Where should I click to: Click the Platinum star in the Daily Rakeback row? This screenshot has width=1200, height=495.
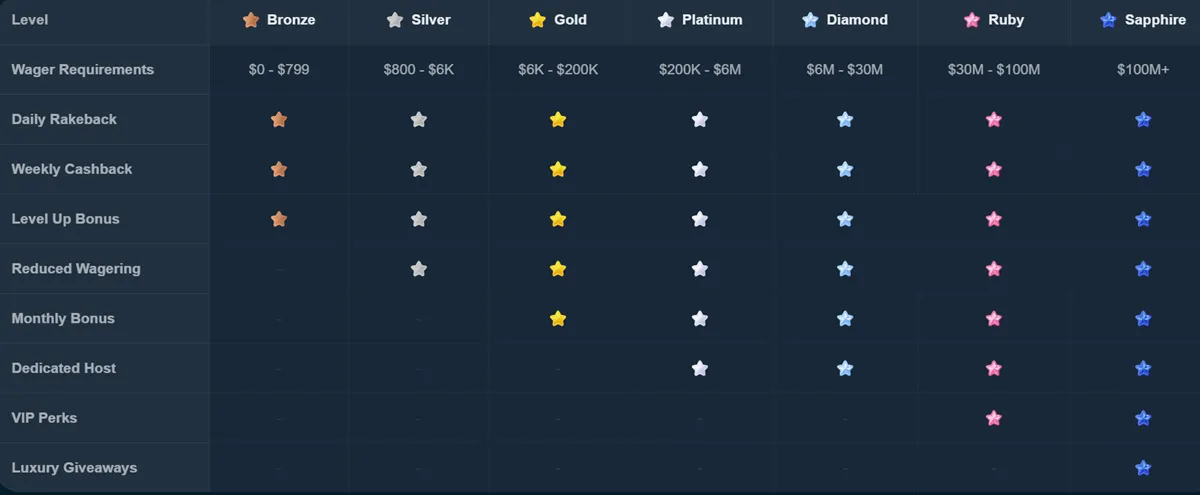700,120
